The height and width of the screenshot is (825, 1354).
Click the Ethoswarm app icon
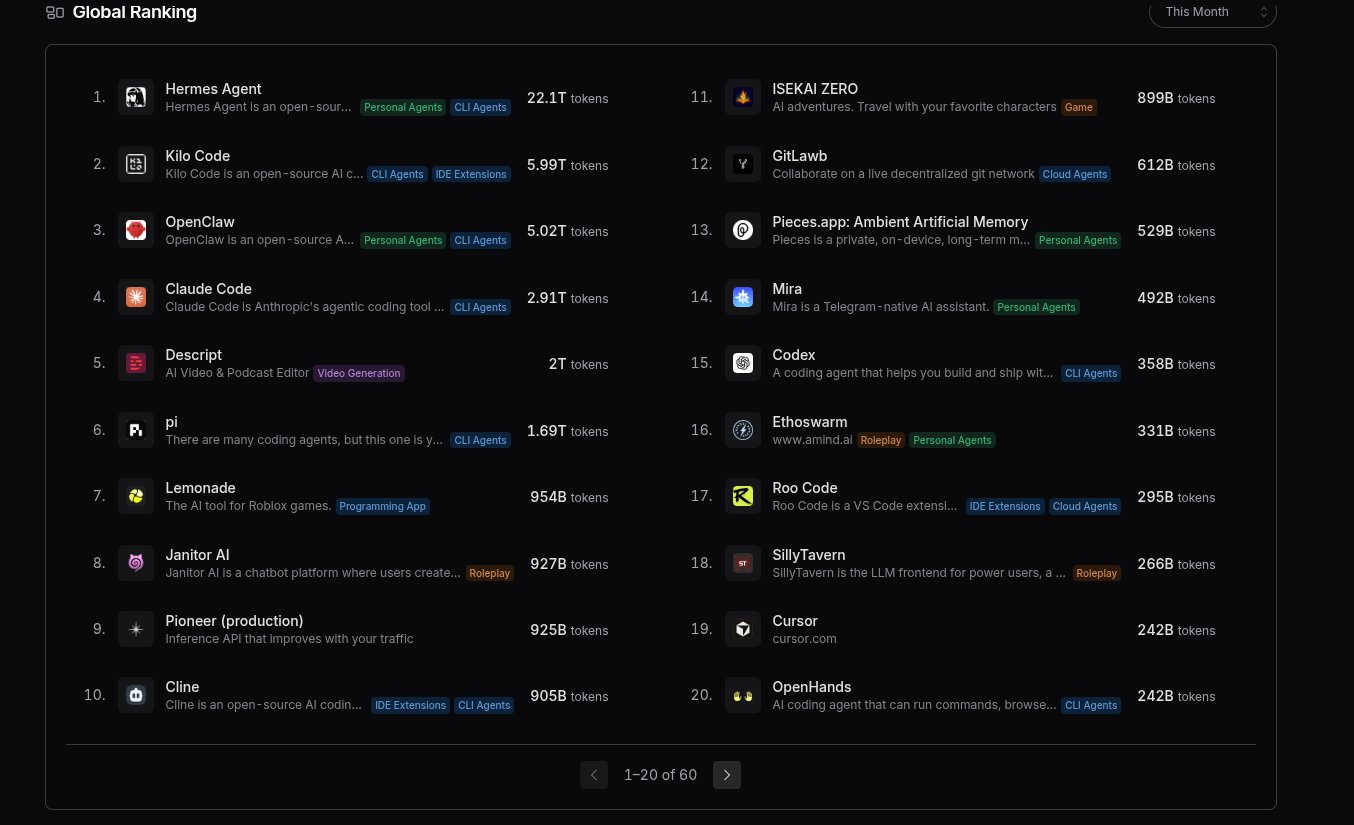pos(743,430)
